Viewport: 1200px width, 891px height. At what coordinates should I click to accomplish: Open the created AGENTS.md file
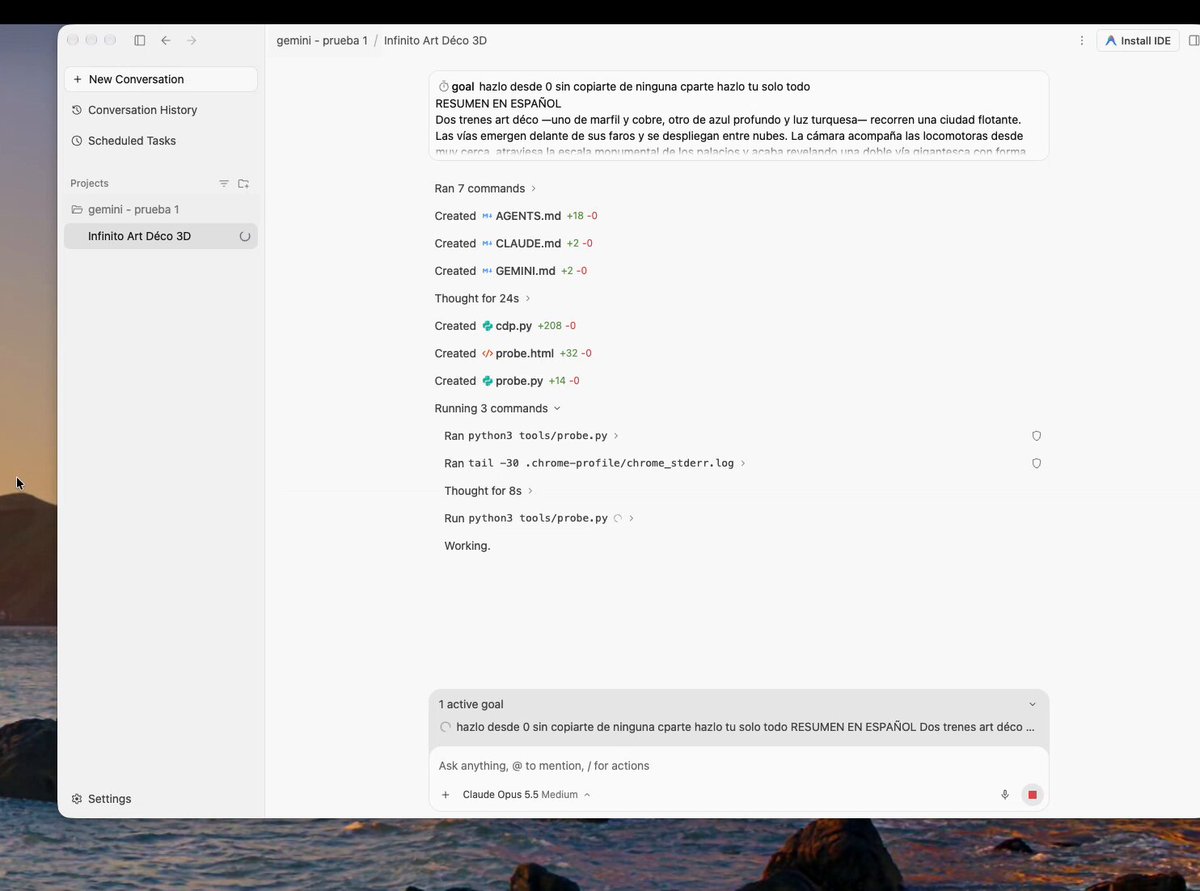pyautogui.click(x=528, y=216)
